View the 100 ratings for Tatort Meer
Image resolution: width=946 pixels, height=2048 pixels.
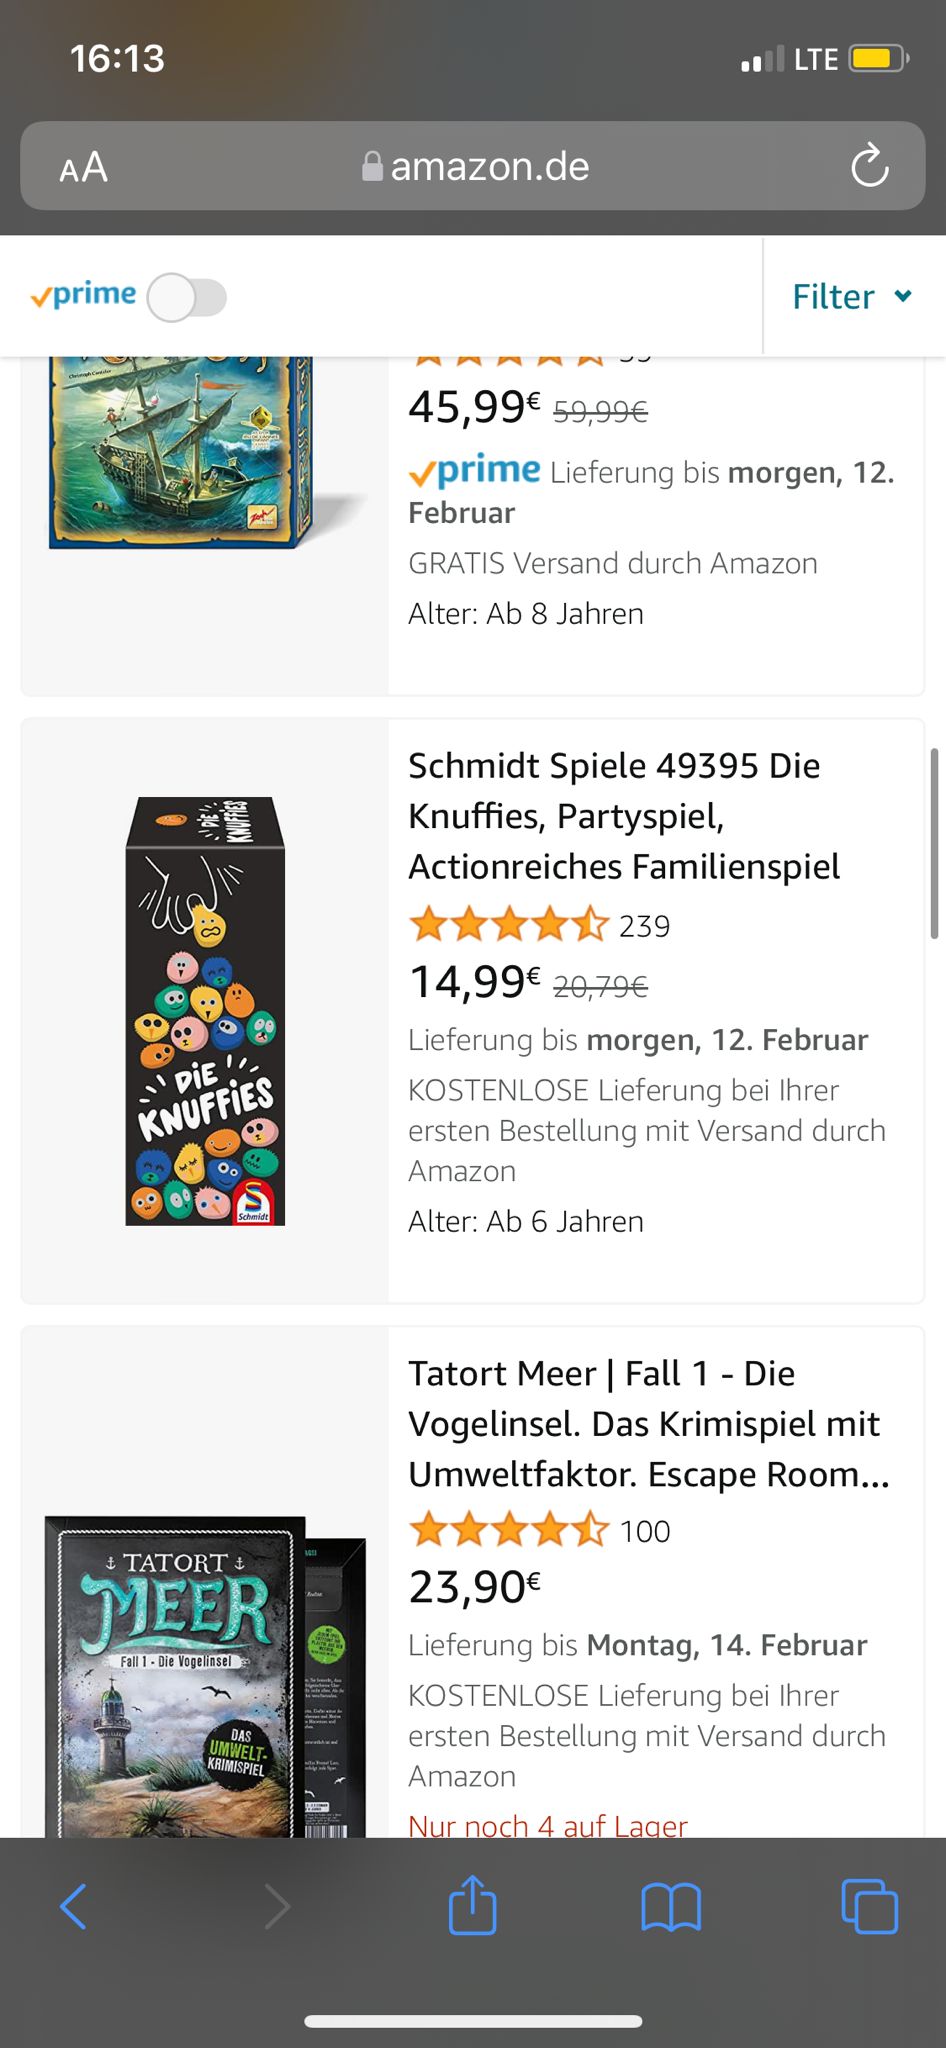(x=644, y=1531)
